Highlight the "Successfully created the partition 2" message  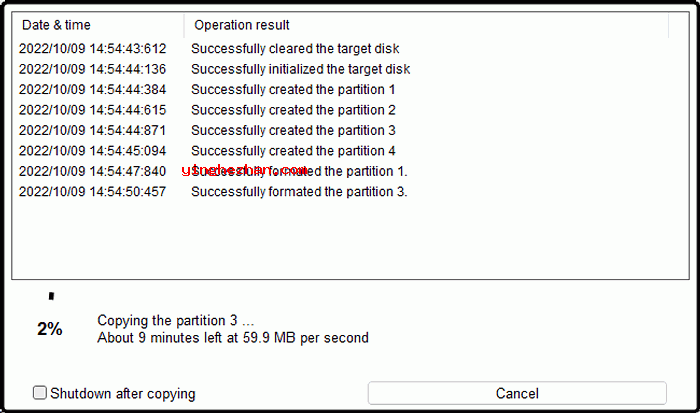[x=293, y=110]
